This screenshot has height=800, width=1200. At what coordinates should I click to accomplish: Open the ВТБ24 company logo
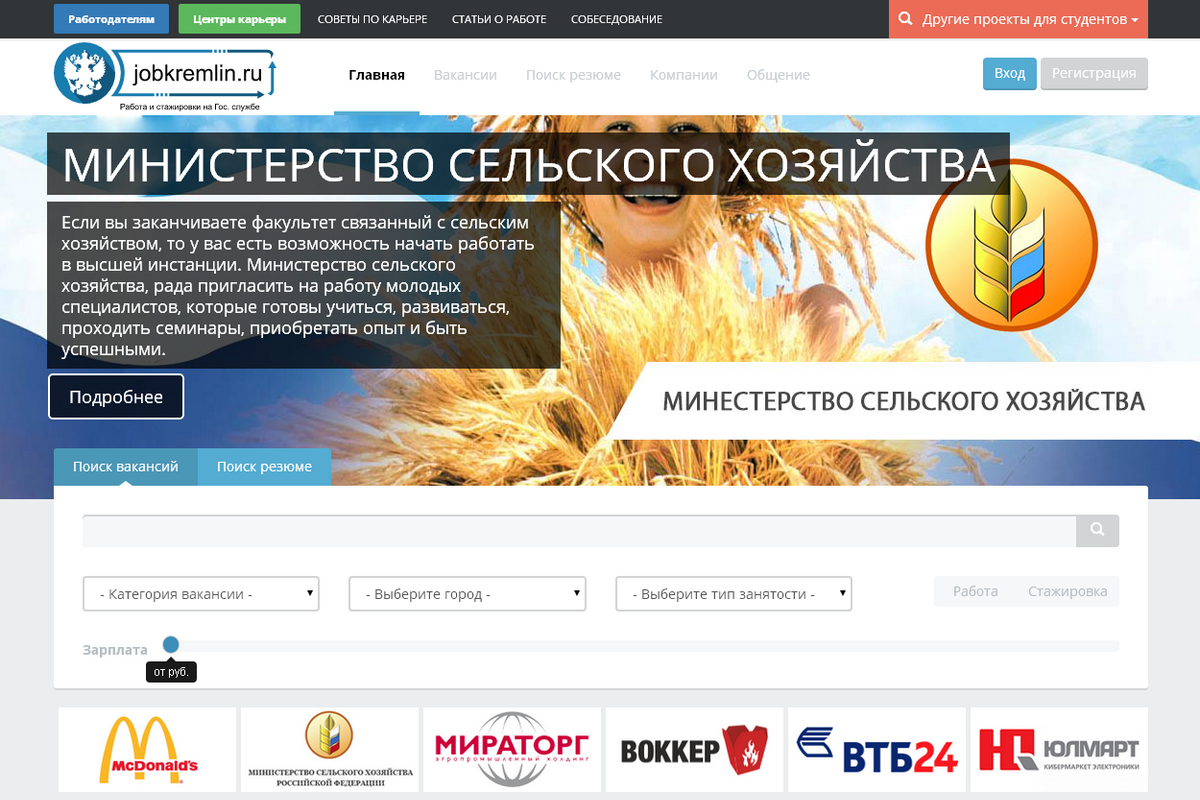coord(877,750)
